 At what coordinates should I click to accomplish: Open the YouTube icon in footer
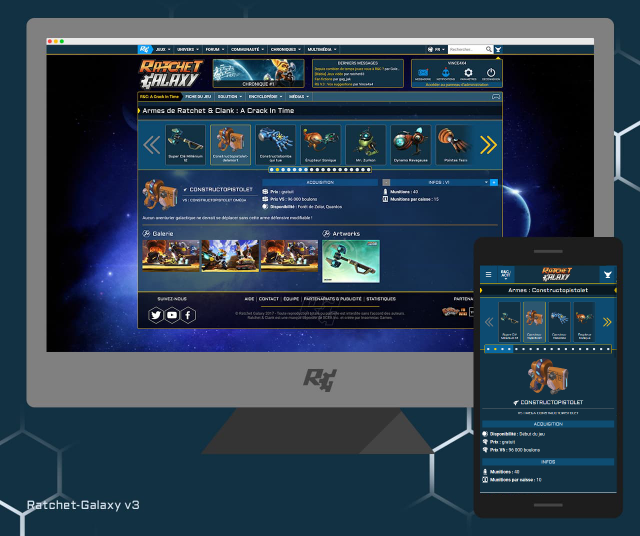[x=172, y=315]
